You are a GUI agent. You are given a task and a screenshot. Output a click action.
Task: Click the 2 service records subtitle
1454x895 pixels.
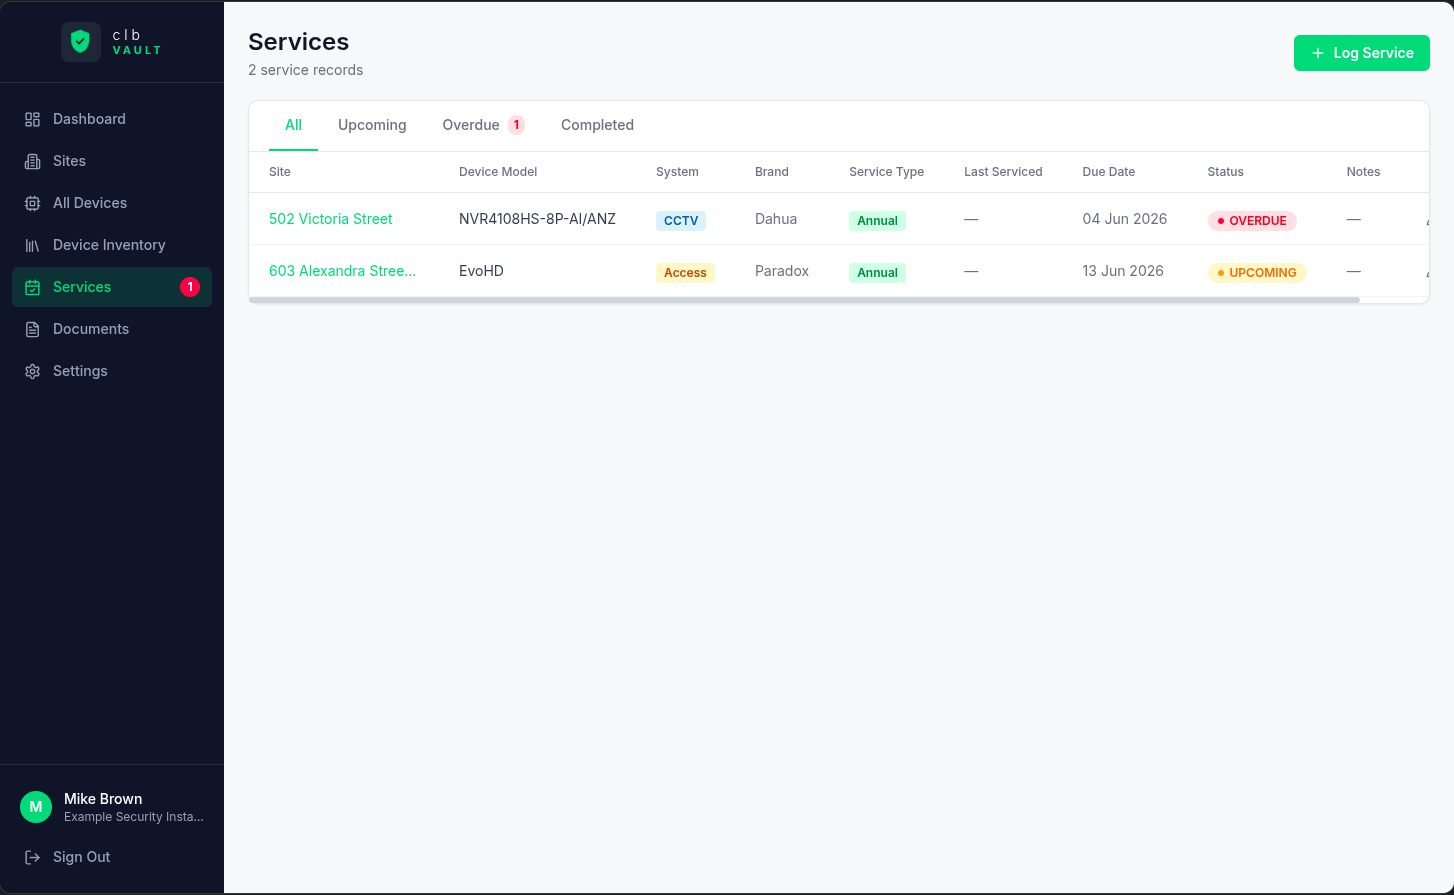pyautogui.click(x=305, y=70)
